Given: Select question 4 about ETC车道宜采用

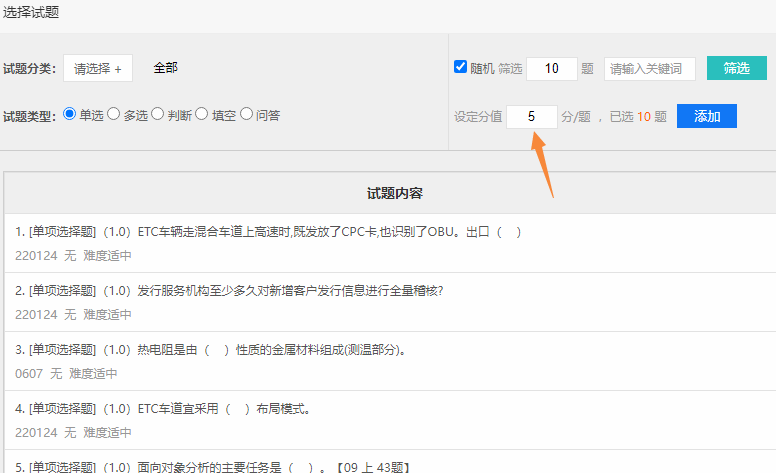Looking at the screenshot, I should (x=390, y=420).
